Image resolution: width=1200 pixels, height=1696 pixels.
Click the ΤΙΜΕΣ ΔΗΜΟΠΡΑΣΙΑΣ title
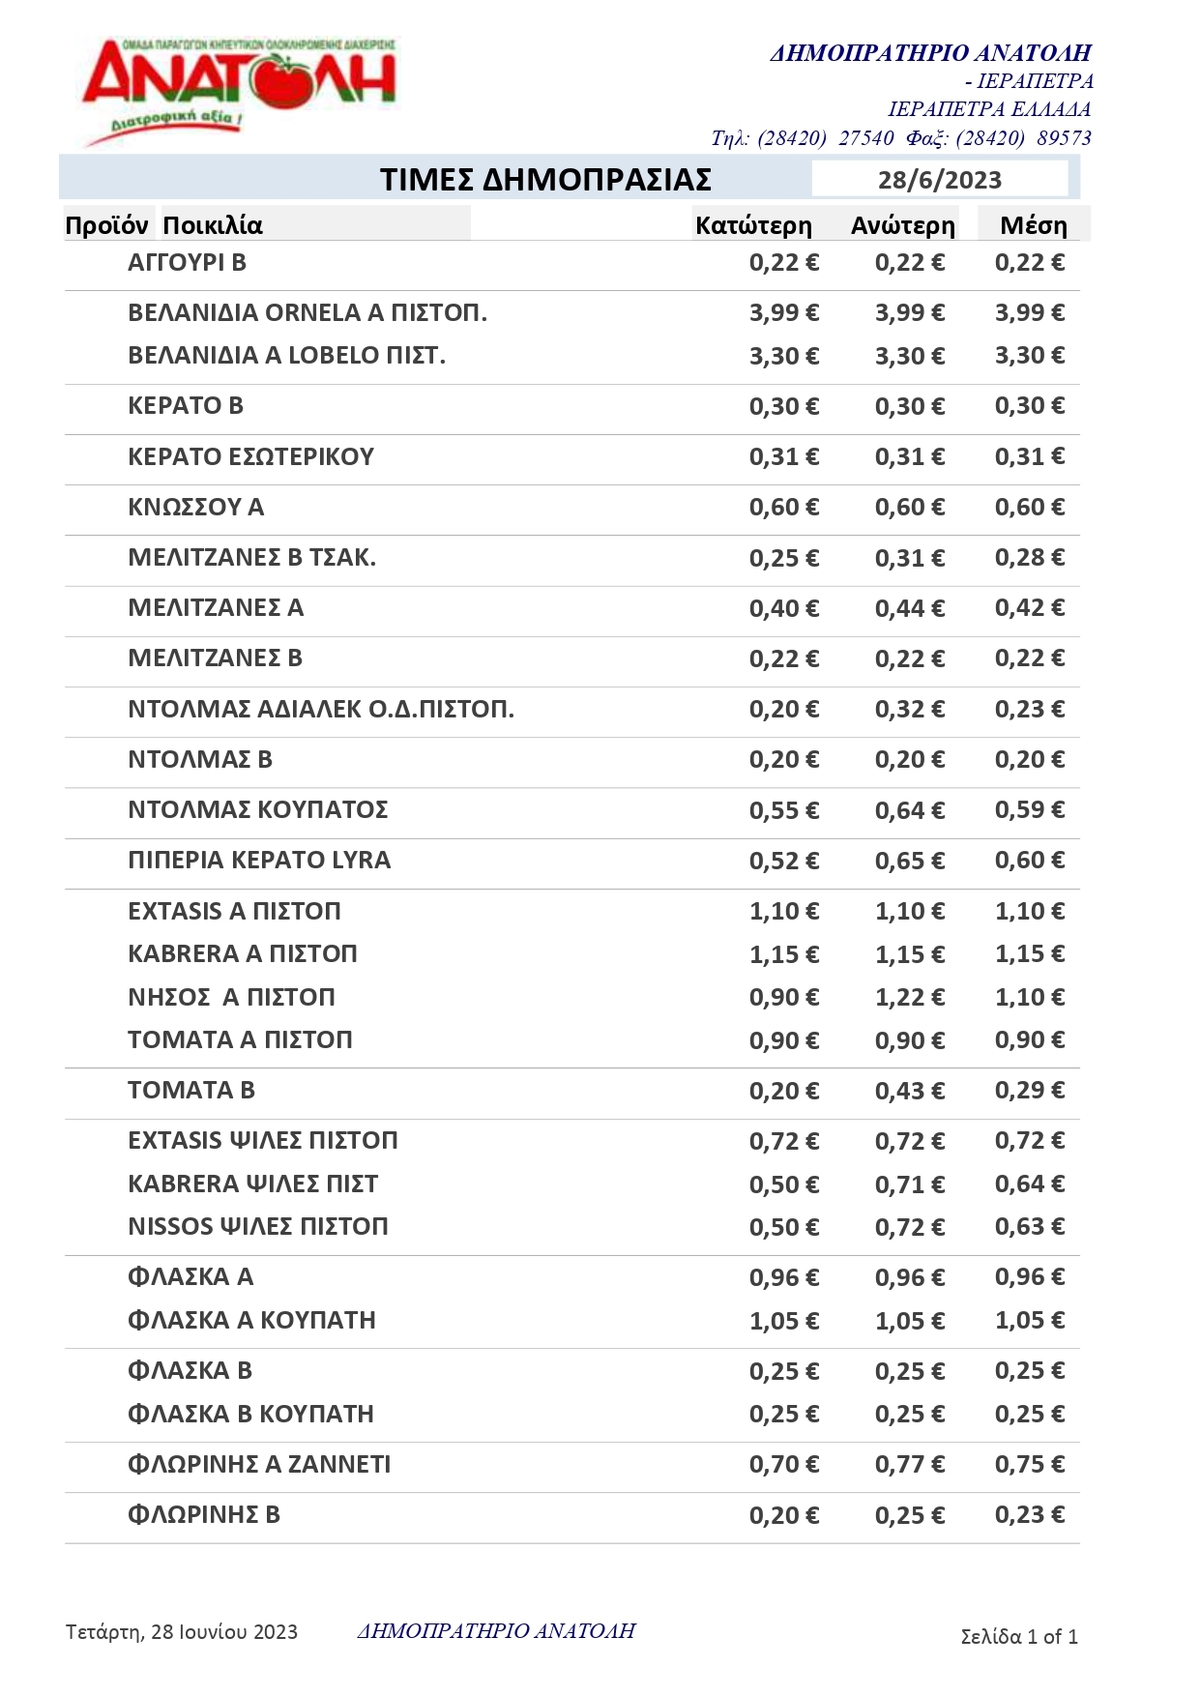coord(545,180)
